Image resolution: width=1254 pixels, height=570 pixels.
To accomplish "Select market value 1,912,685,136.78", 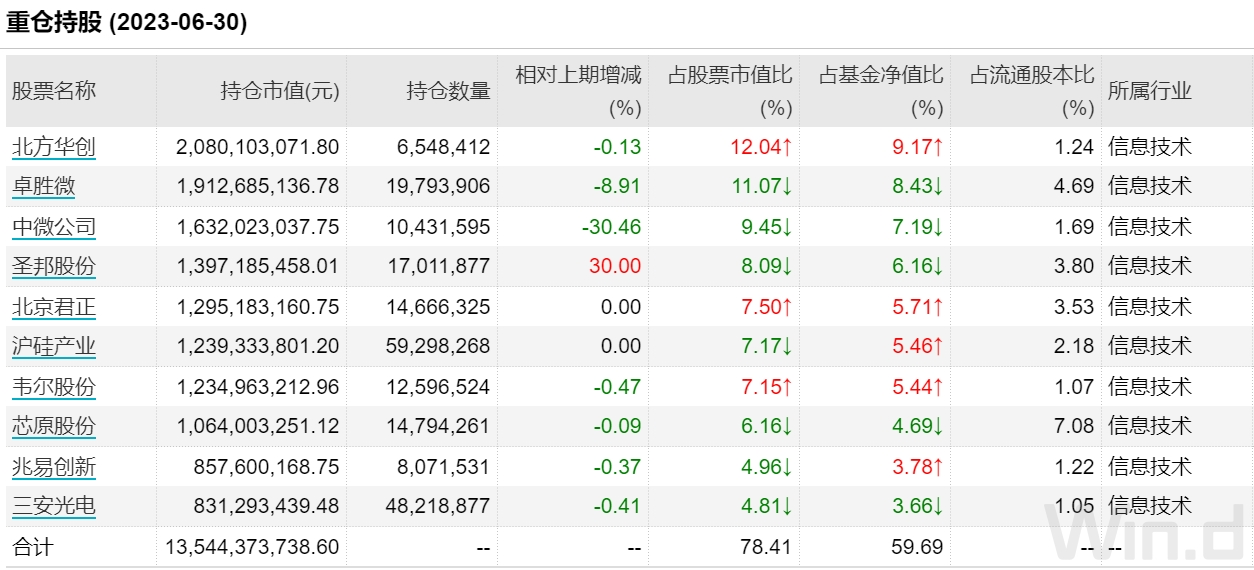I will click(258, 186).
